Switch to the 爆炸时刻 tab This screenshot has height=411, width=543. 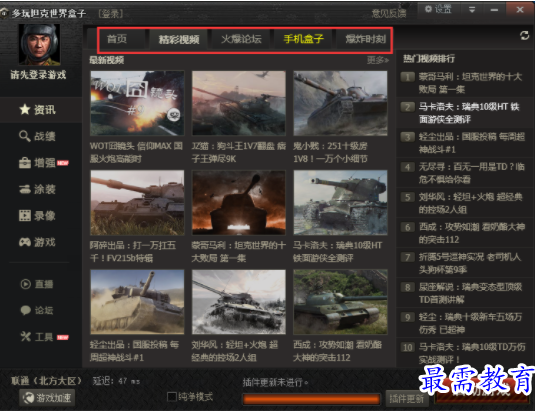[x=365, y=39]
